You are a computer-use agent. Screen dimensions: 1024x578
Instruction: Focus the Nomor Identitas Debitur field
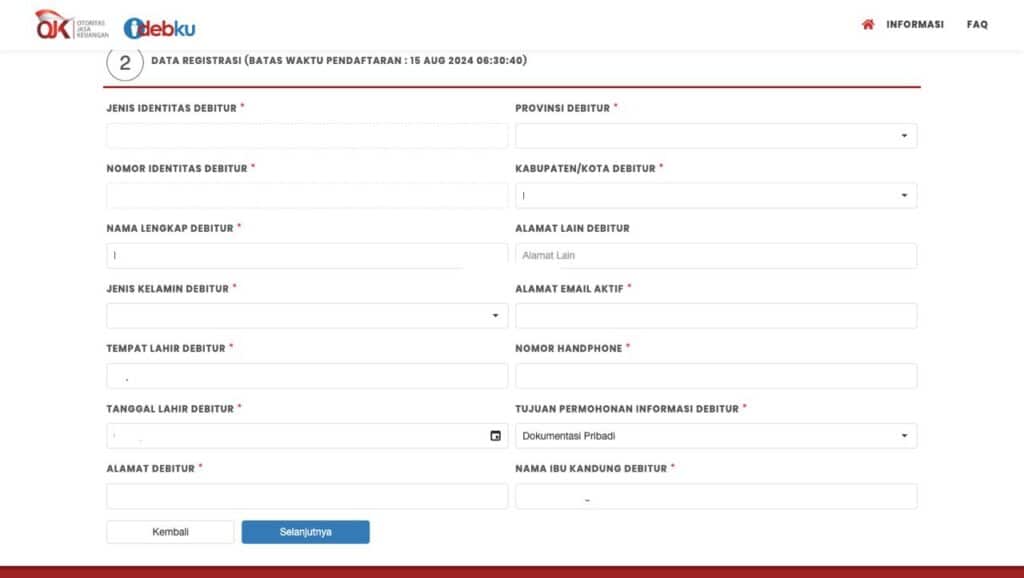point(307,195)
